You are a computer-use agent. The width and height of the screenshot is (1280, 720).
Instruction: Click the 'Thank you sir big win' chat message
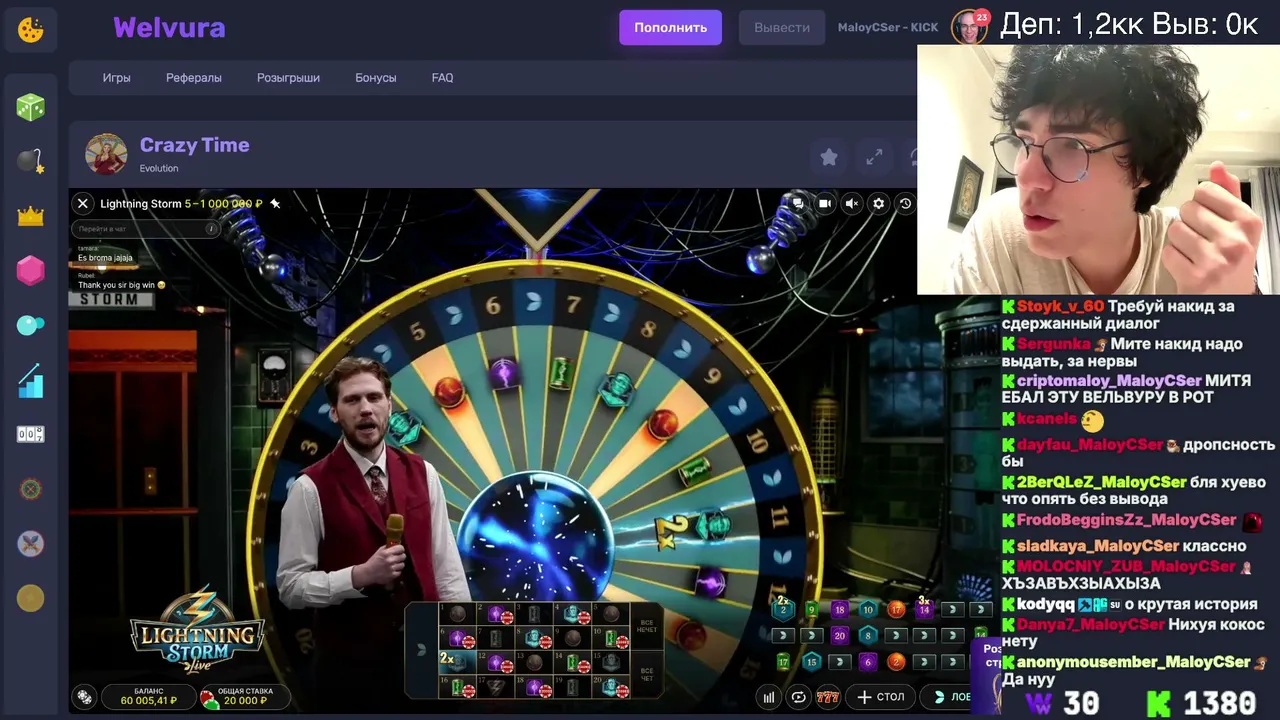pyautogui.click(x=122, y=285)
